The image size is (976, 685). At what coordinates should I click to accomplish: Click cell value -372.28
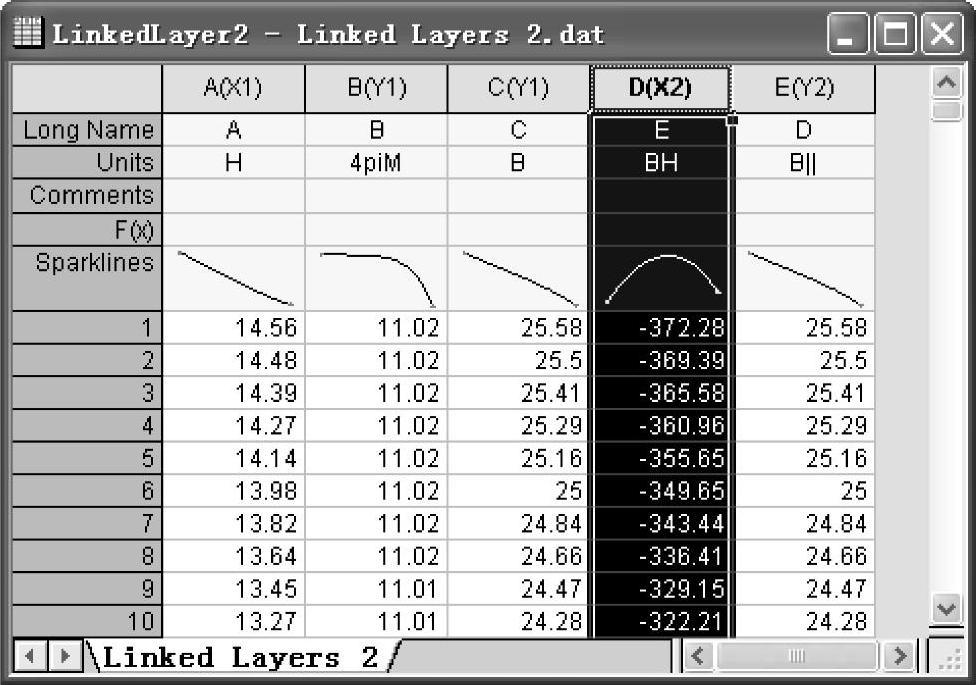[660, 328]
